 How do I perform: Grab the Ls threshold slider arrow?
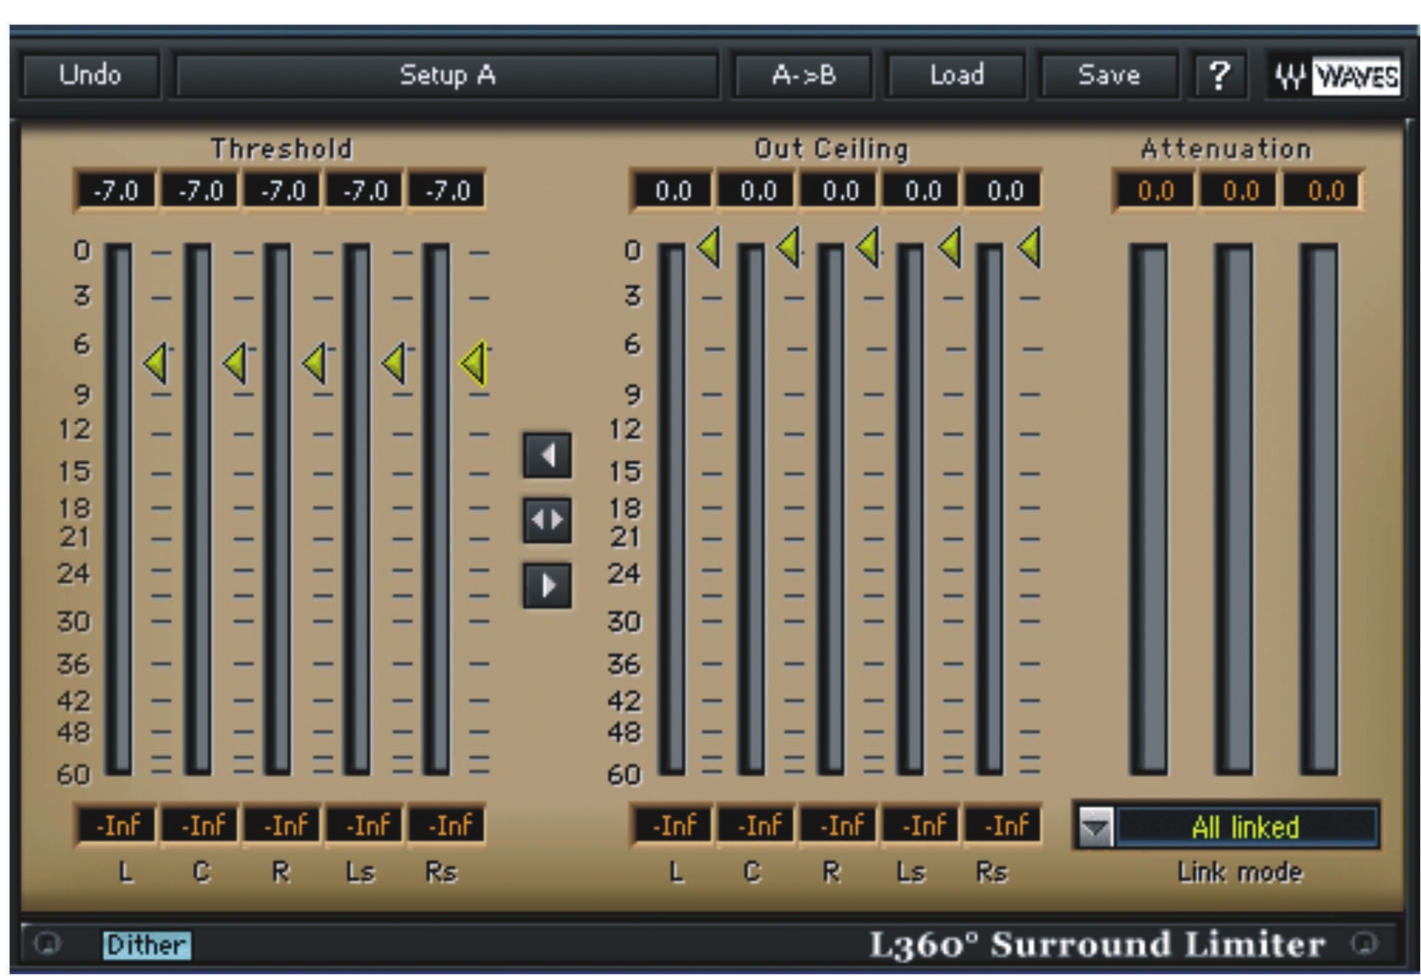[x=396, y=363]
